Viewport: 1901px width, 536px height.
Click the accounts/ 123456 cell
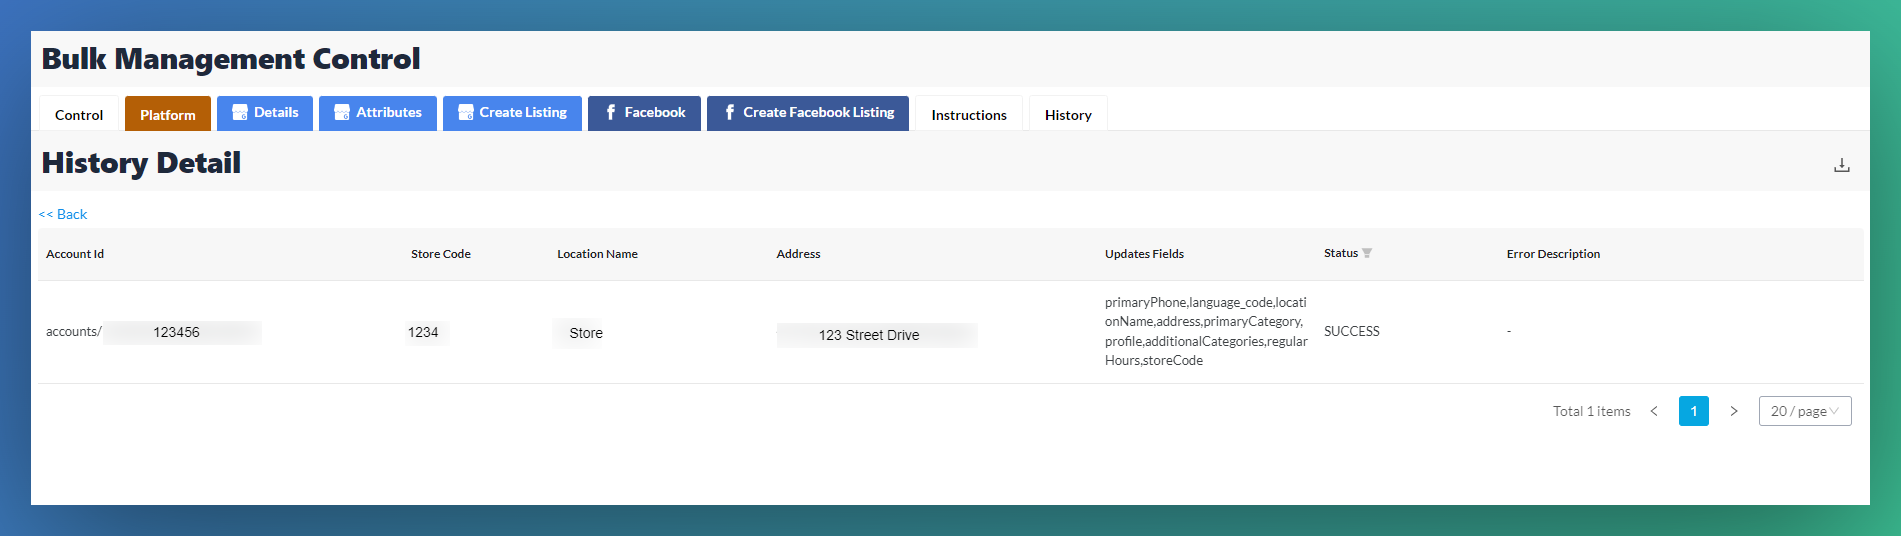coord(154,332)
